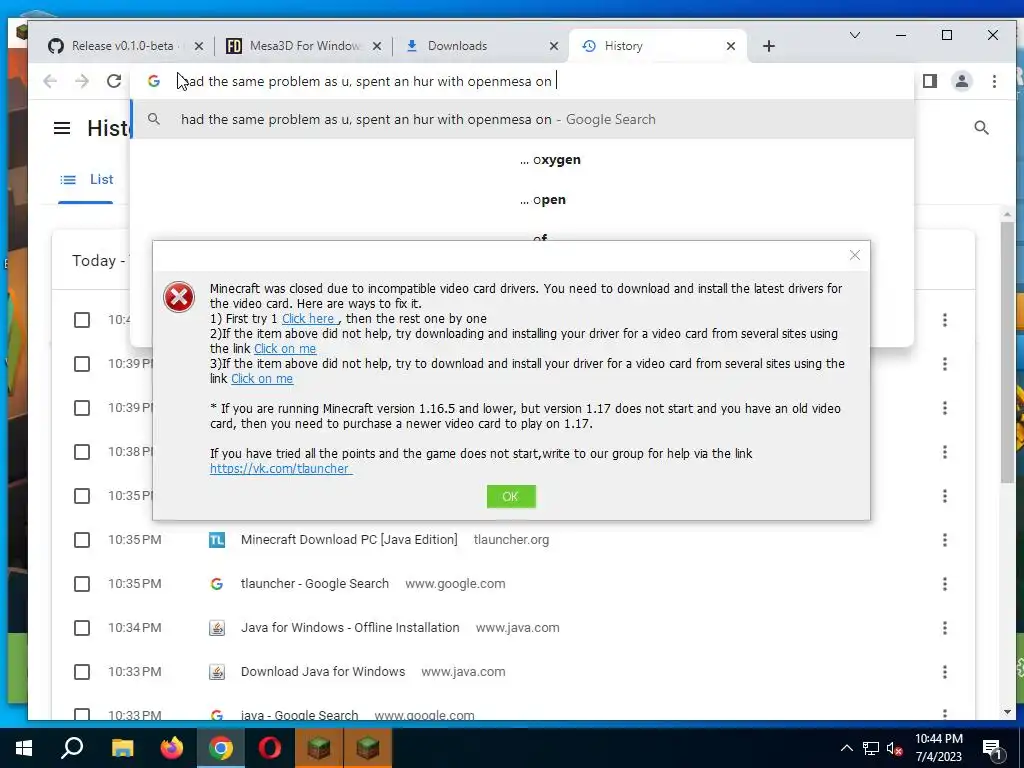Screen dimensions: 1024x768
Task: Select the second Minecraft block taskbar icon
Action: click(368, 748)
